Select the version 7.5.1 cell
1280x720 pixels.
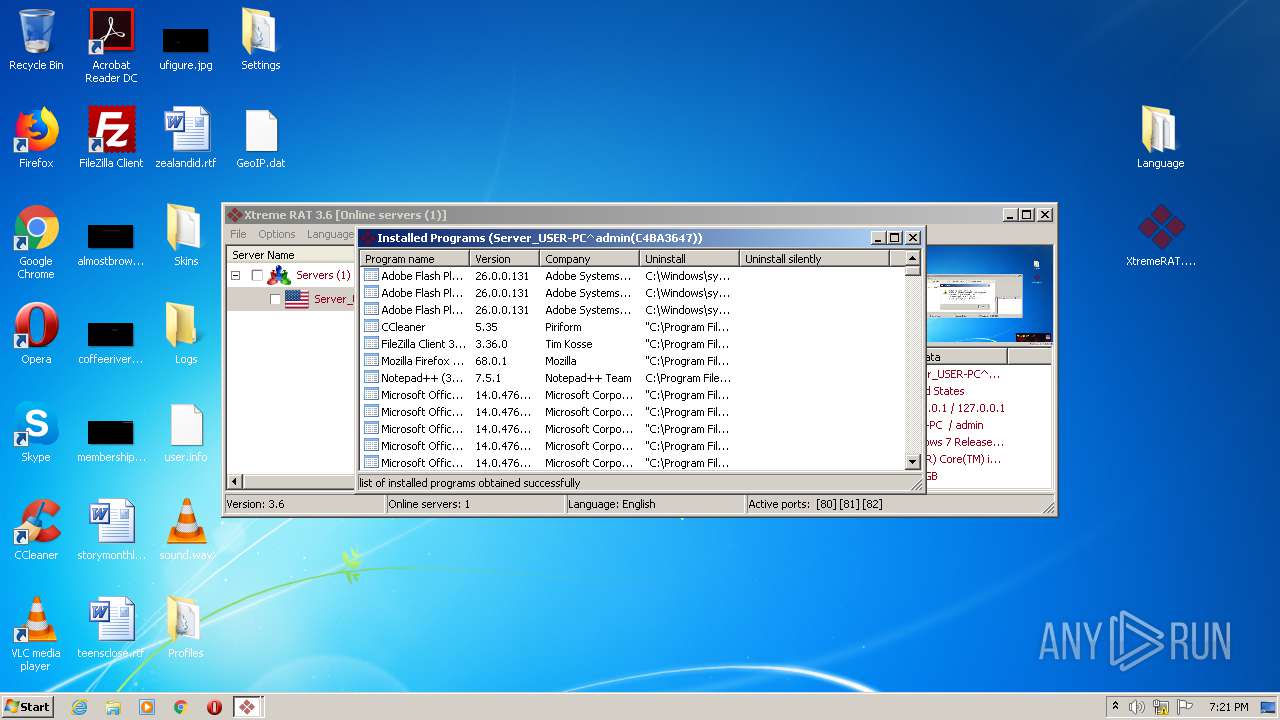pyautogui.click(x=488, y=378)
